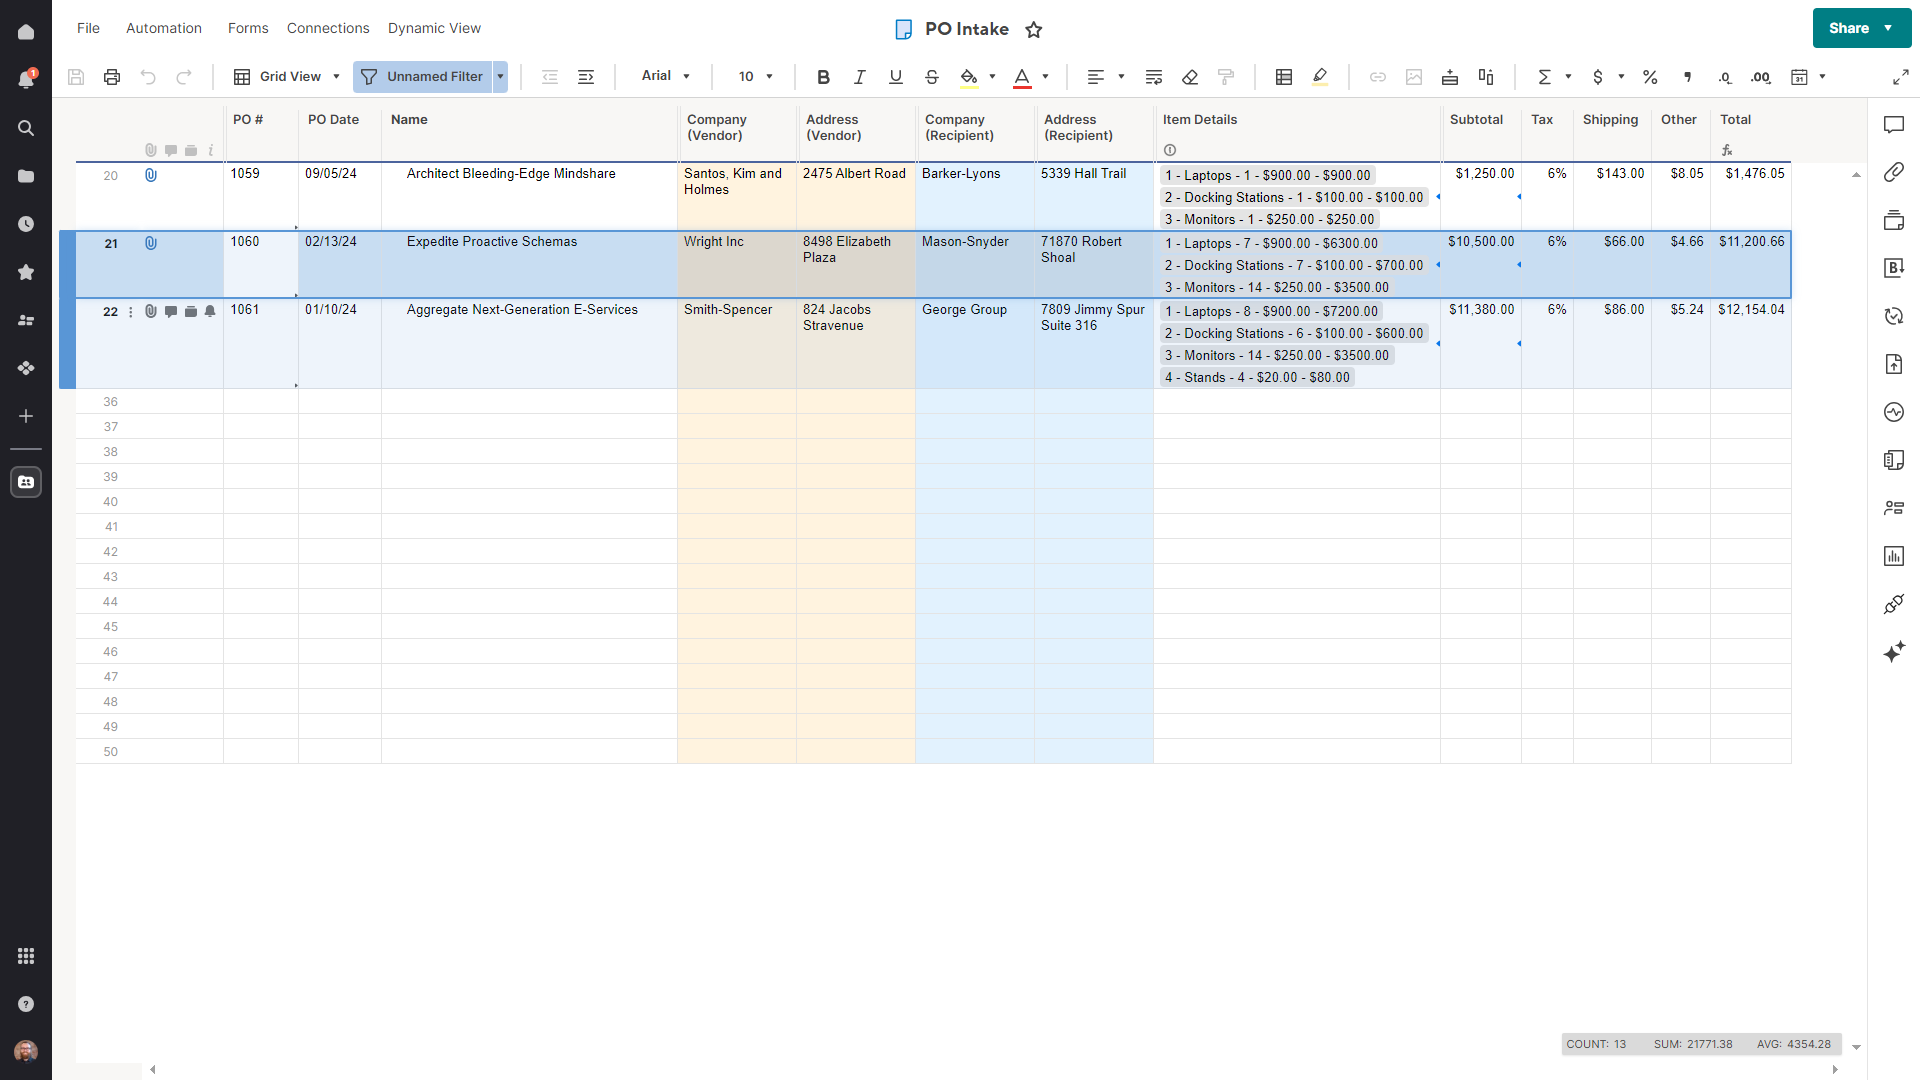Toggle italic formatting

click(859, 76)
